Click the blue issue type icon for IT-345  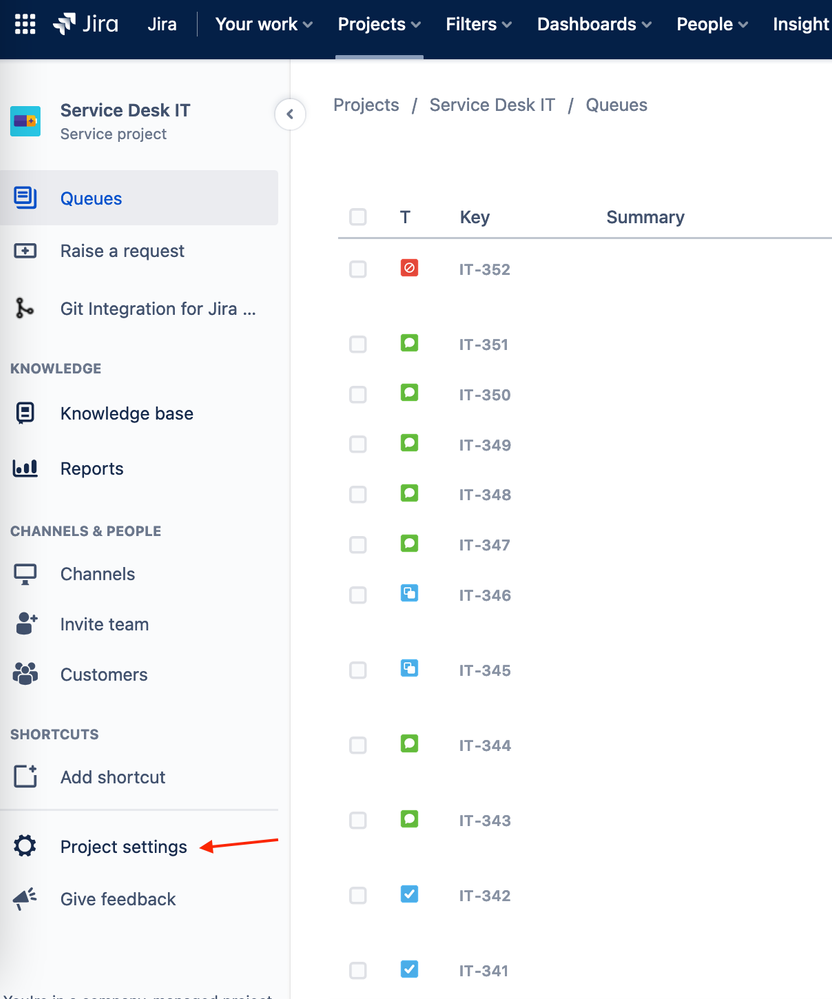pos(409,668)
